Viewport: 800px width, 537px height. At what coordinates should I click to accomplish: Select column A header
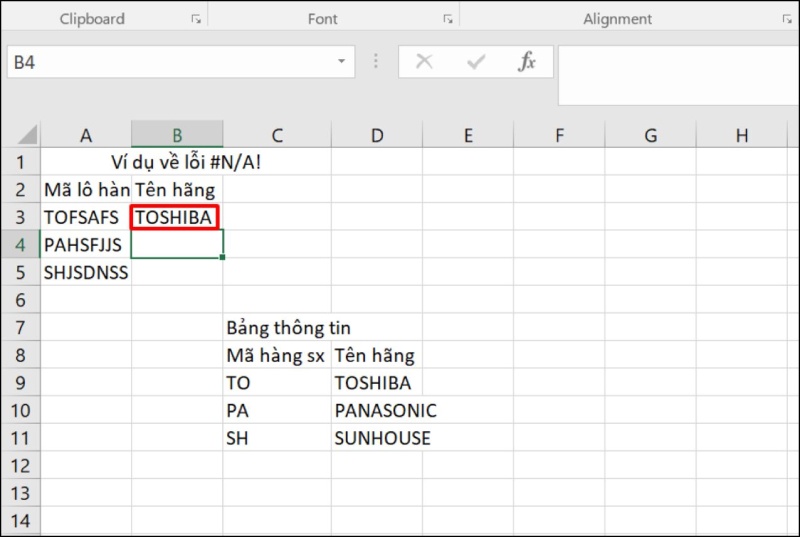(x=86, y=135)
